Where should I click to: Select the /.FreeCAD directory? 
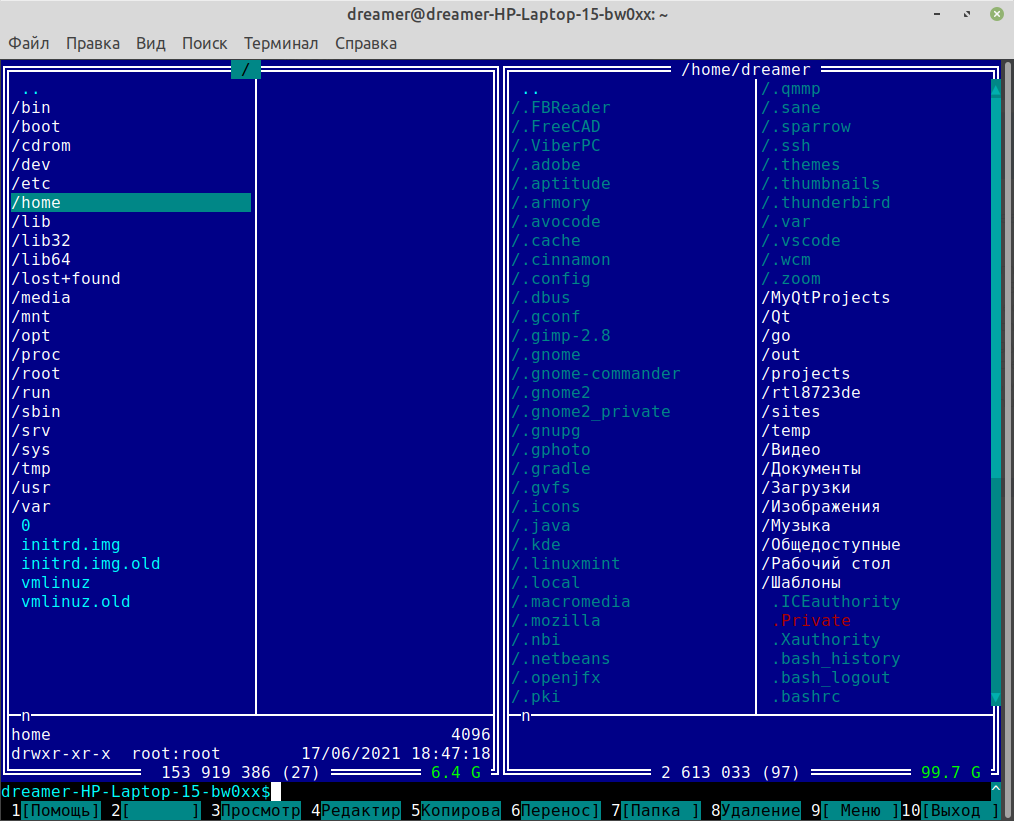pos(556,127)
